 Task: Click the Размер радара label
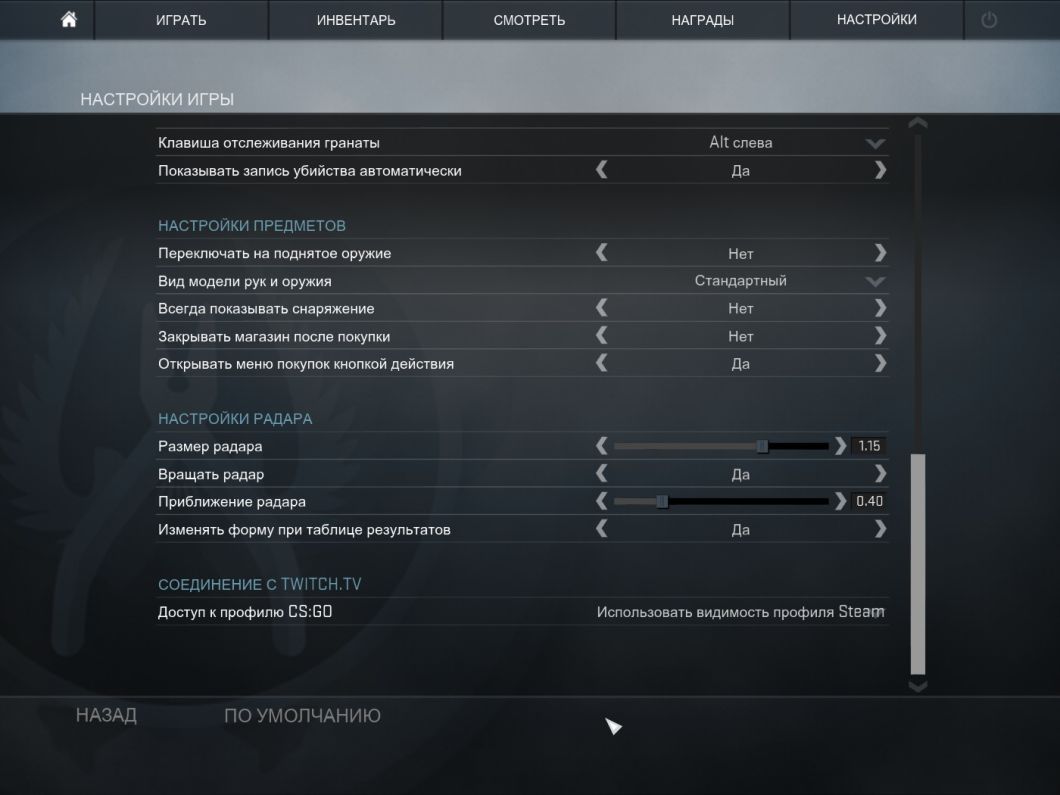click(210, 446)
